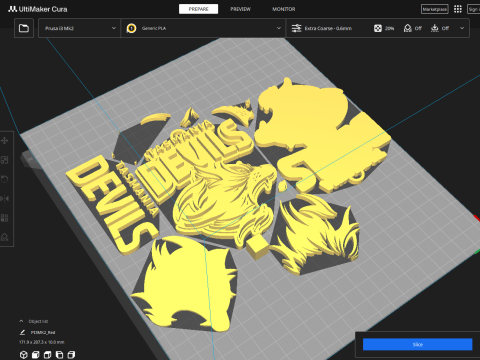Select the devil silhouette model at bottom
This screenshot has width=480, height=360.
tap(187, 283)
